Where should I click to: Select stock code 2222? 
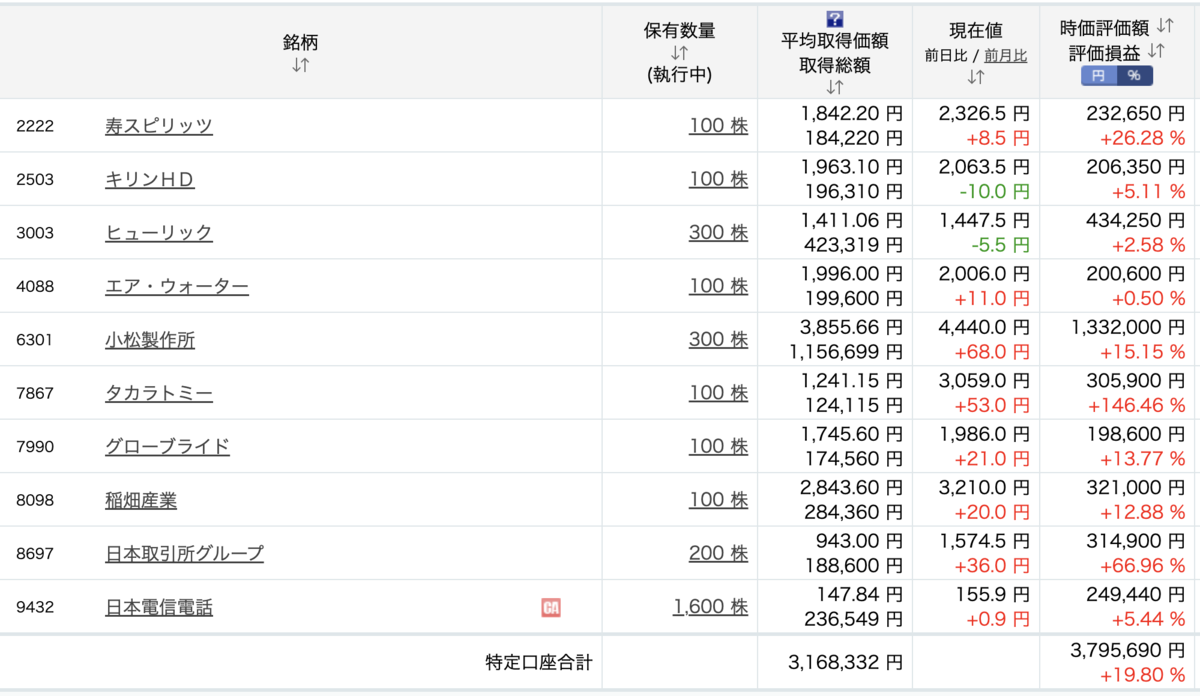[35, 126]
